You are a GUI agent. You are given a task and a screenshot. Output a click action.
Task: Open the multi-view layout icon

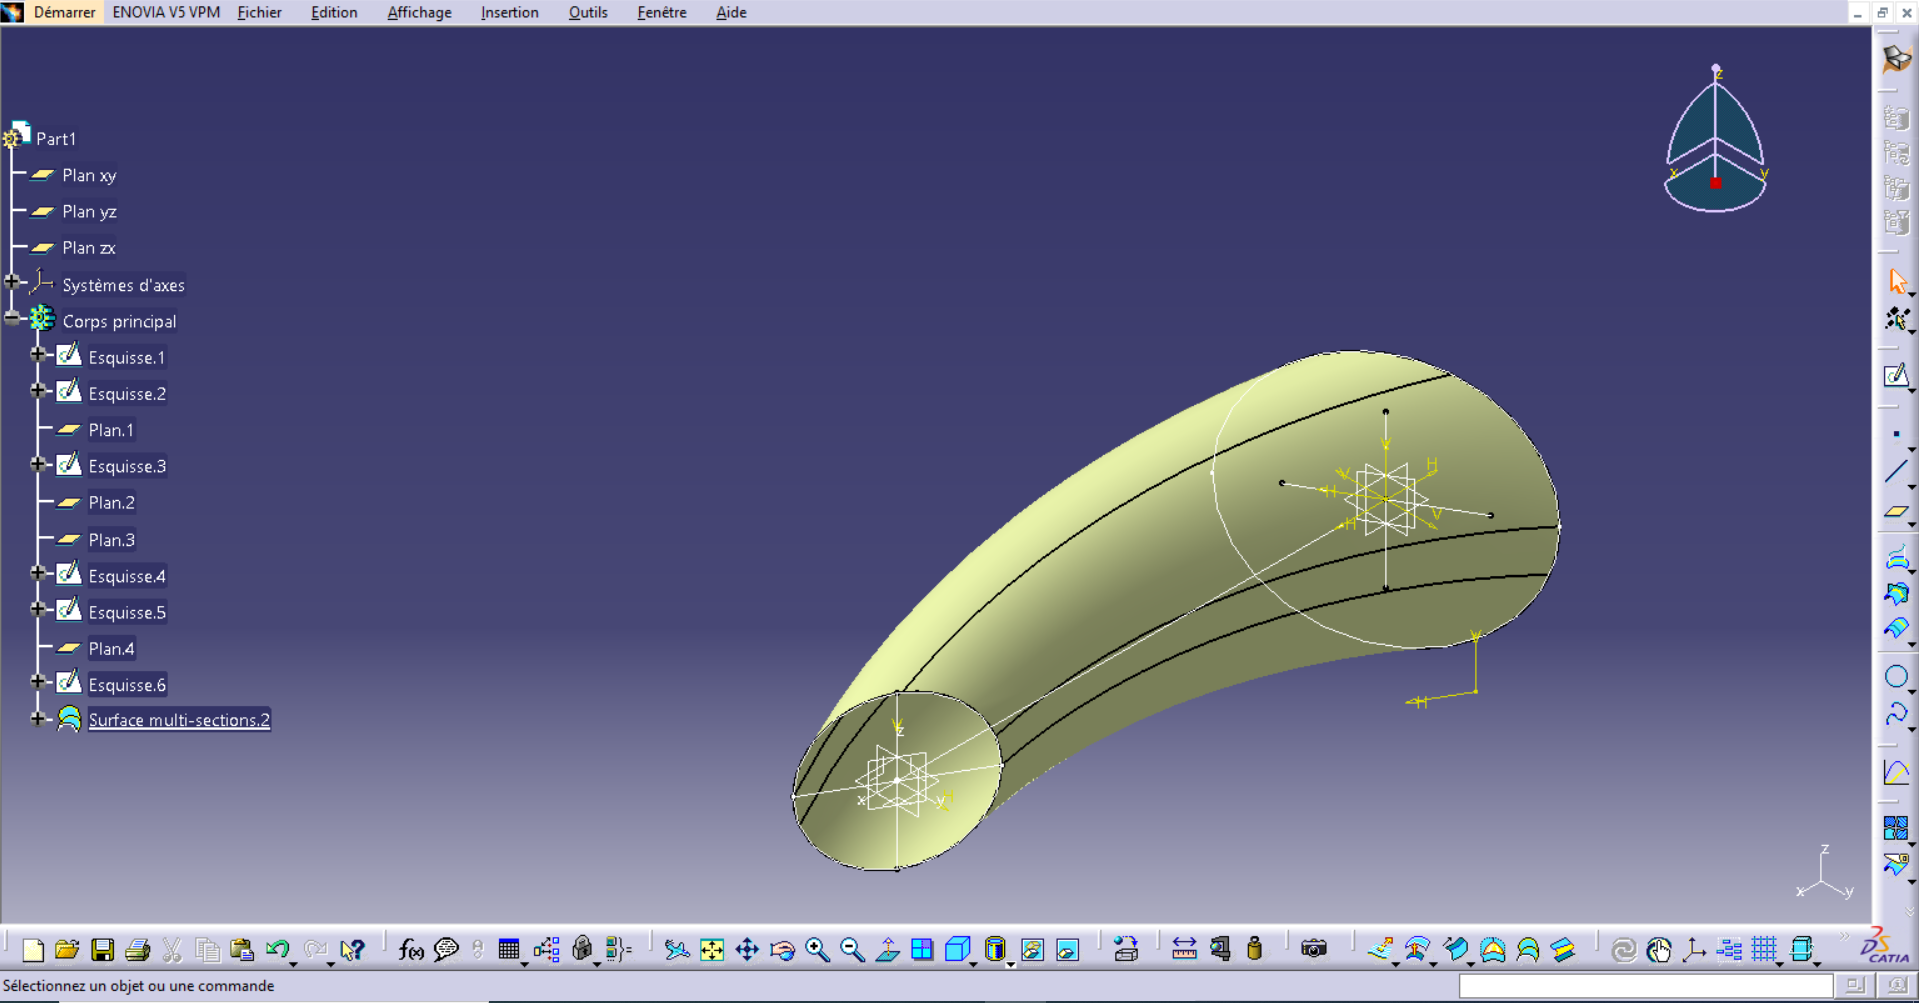pos(922,949)
